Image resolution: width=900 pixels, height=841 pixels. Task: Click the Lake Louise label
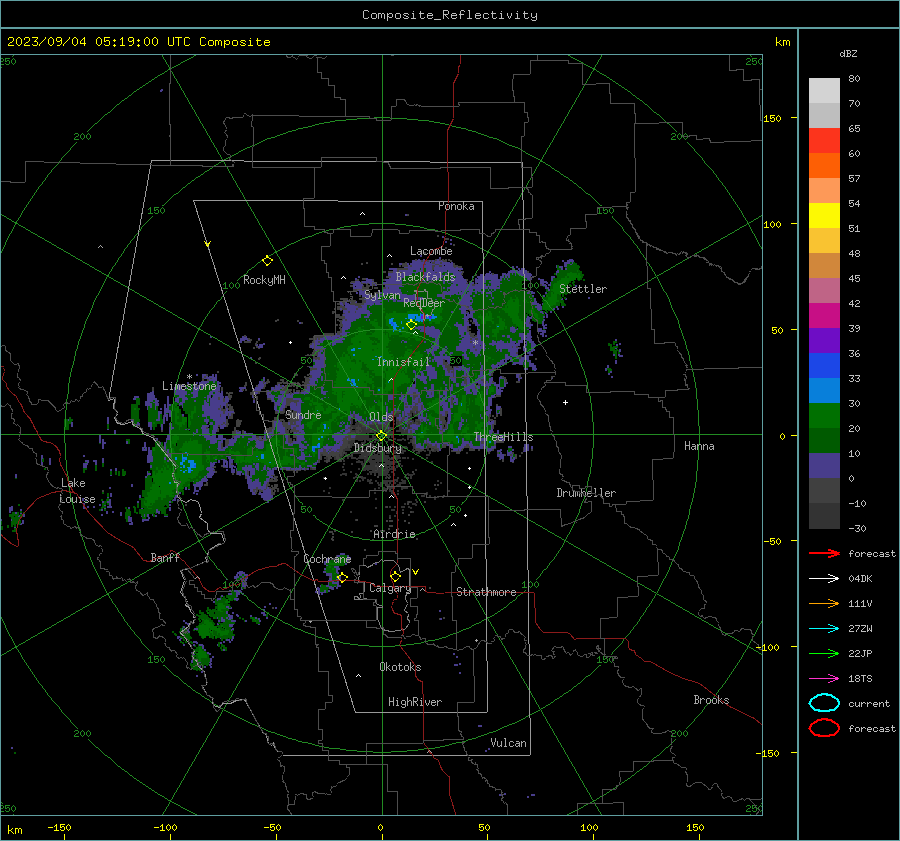(x=77, y=491)
